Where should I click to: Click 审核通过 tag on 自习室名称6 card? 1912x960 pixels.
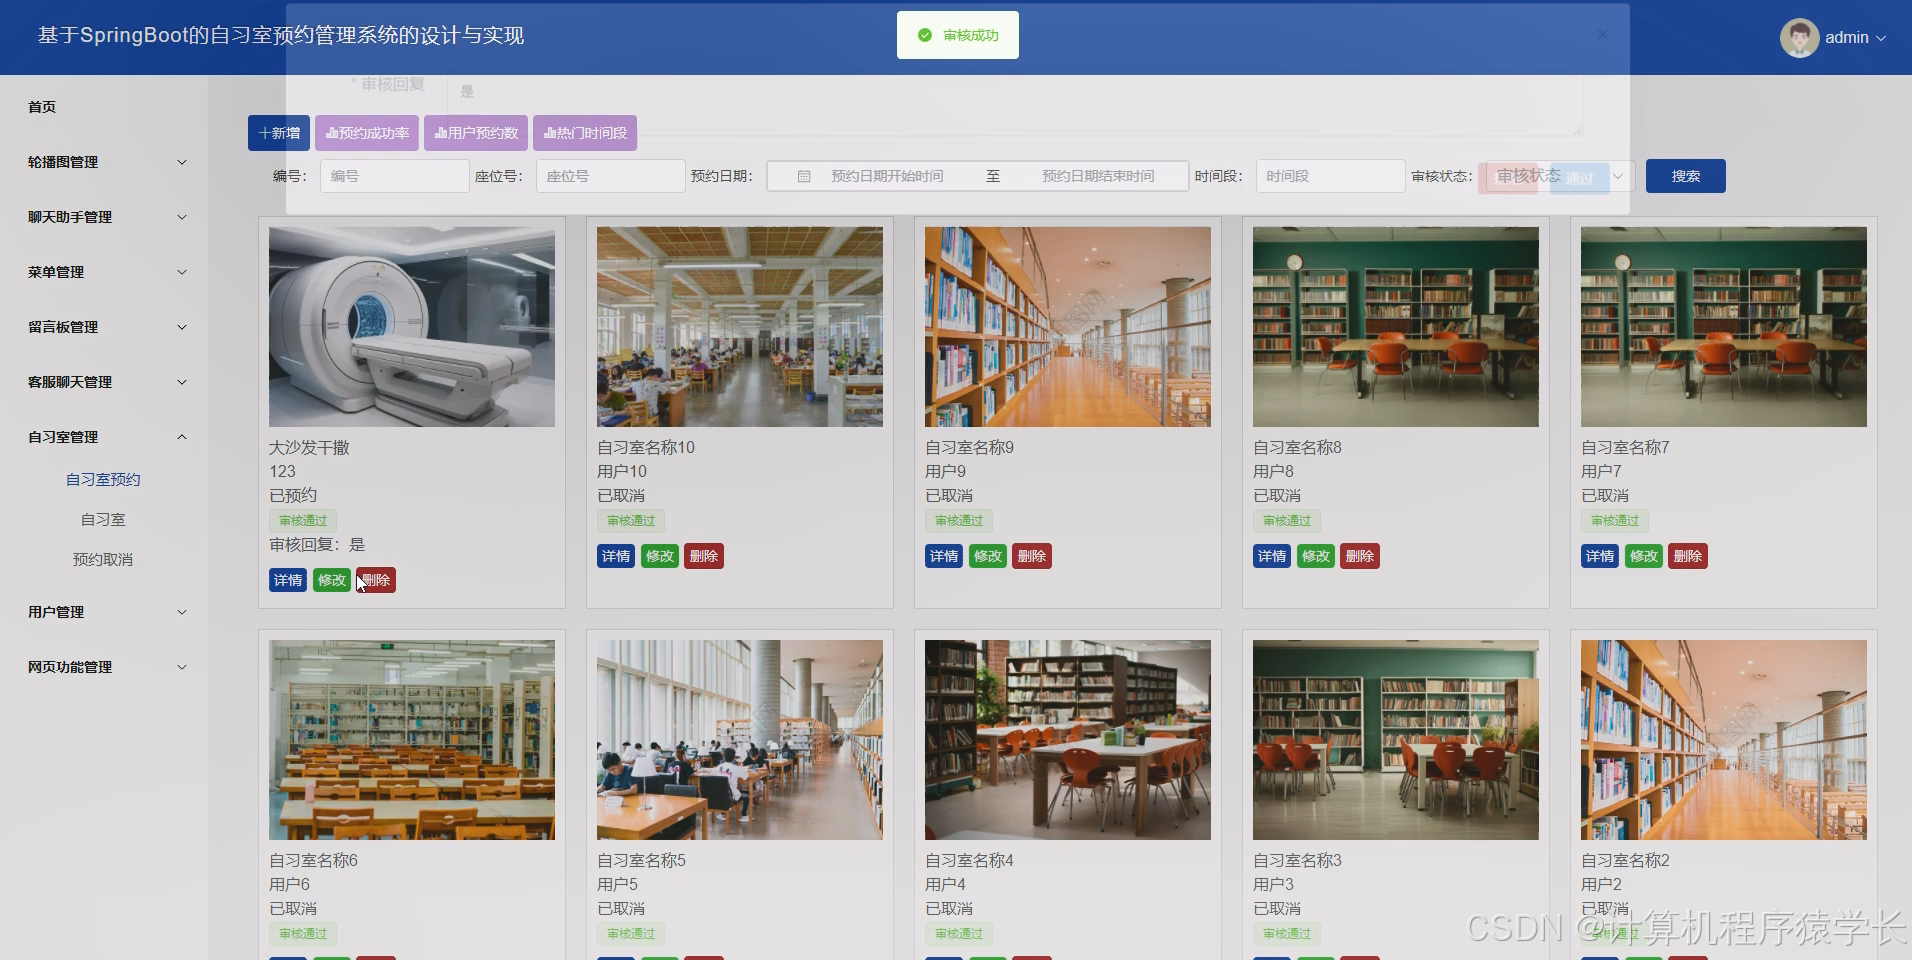click(x=303, y=934)
